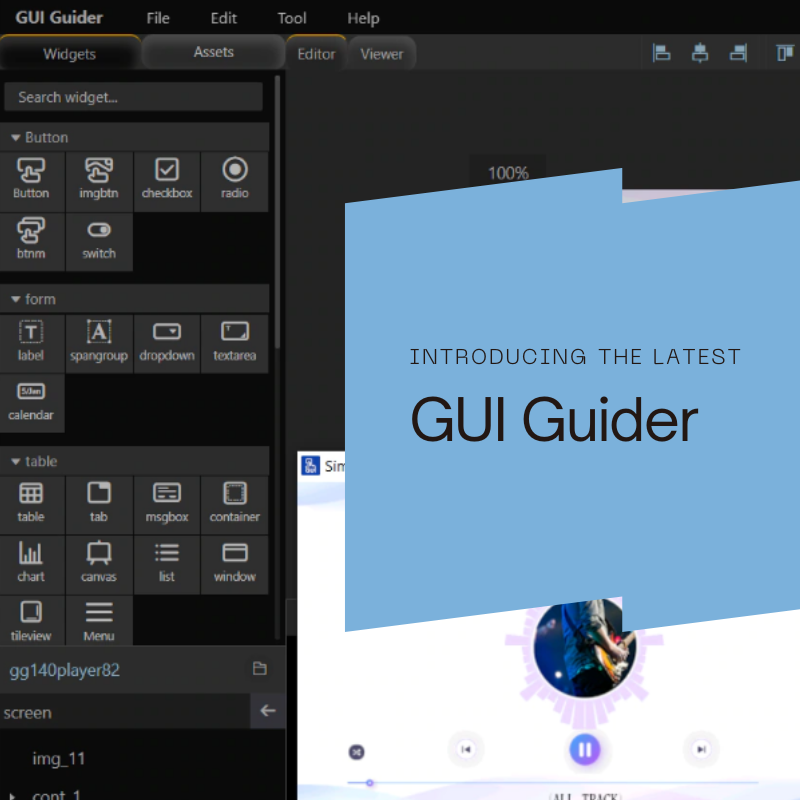Select img_11 in the screen tree
800x800 pixels.
tap(59, 759)
